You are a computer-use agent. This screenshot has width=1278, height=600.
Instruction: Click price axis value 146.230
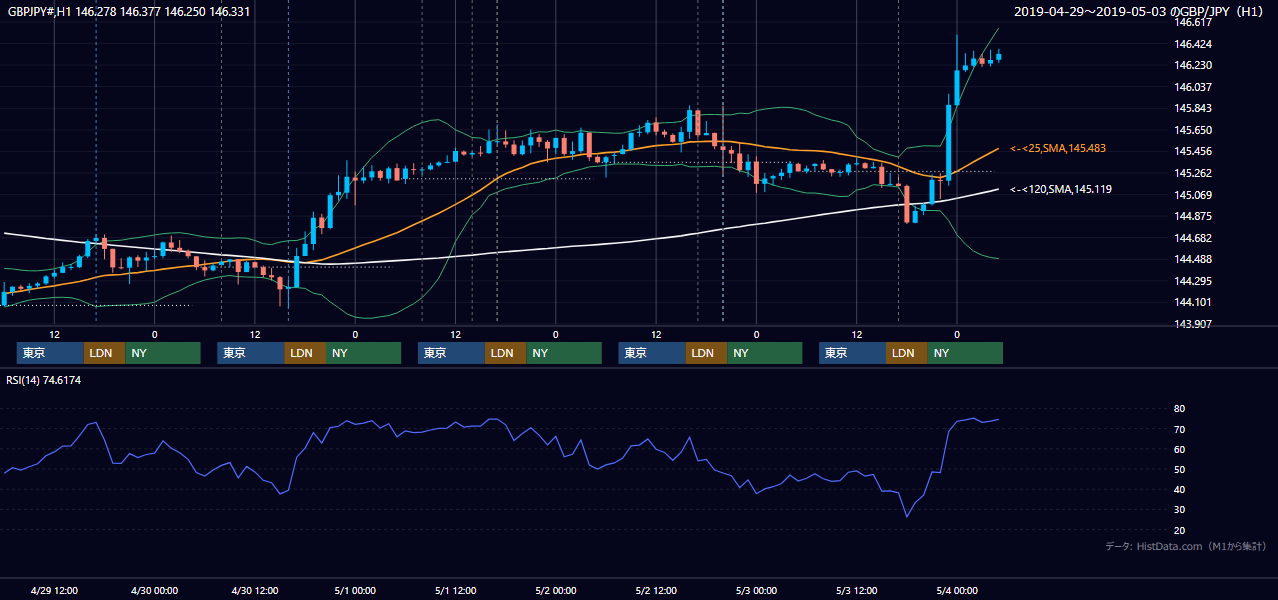tap(1193, 65)
